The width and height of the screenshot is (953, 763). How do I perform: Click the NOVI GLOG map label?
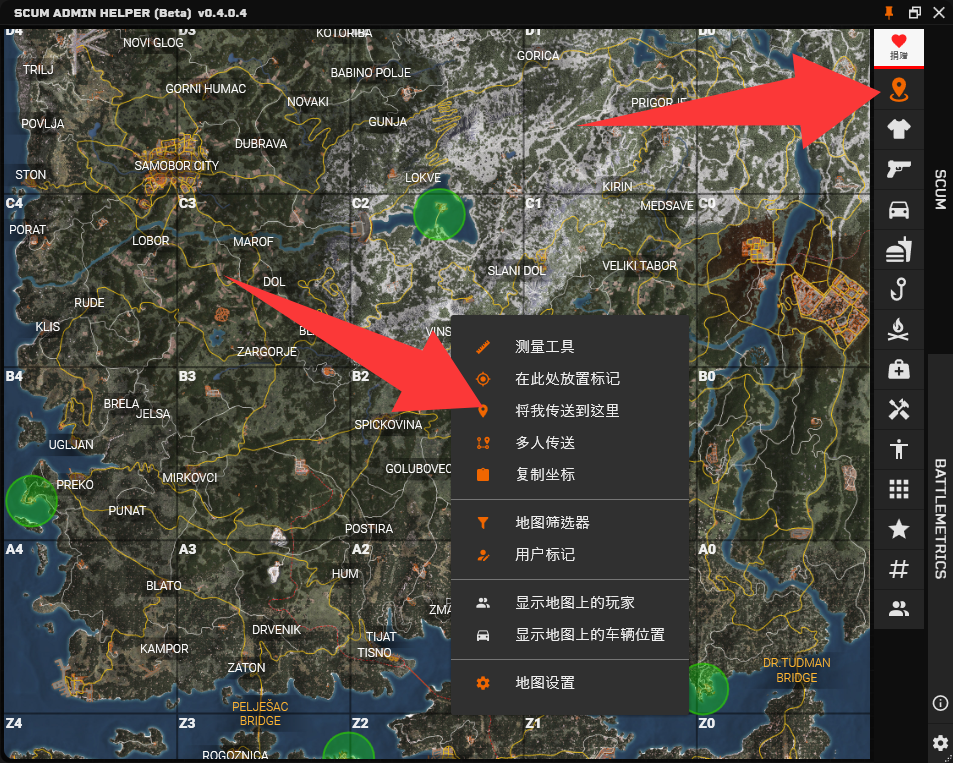153,43
